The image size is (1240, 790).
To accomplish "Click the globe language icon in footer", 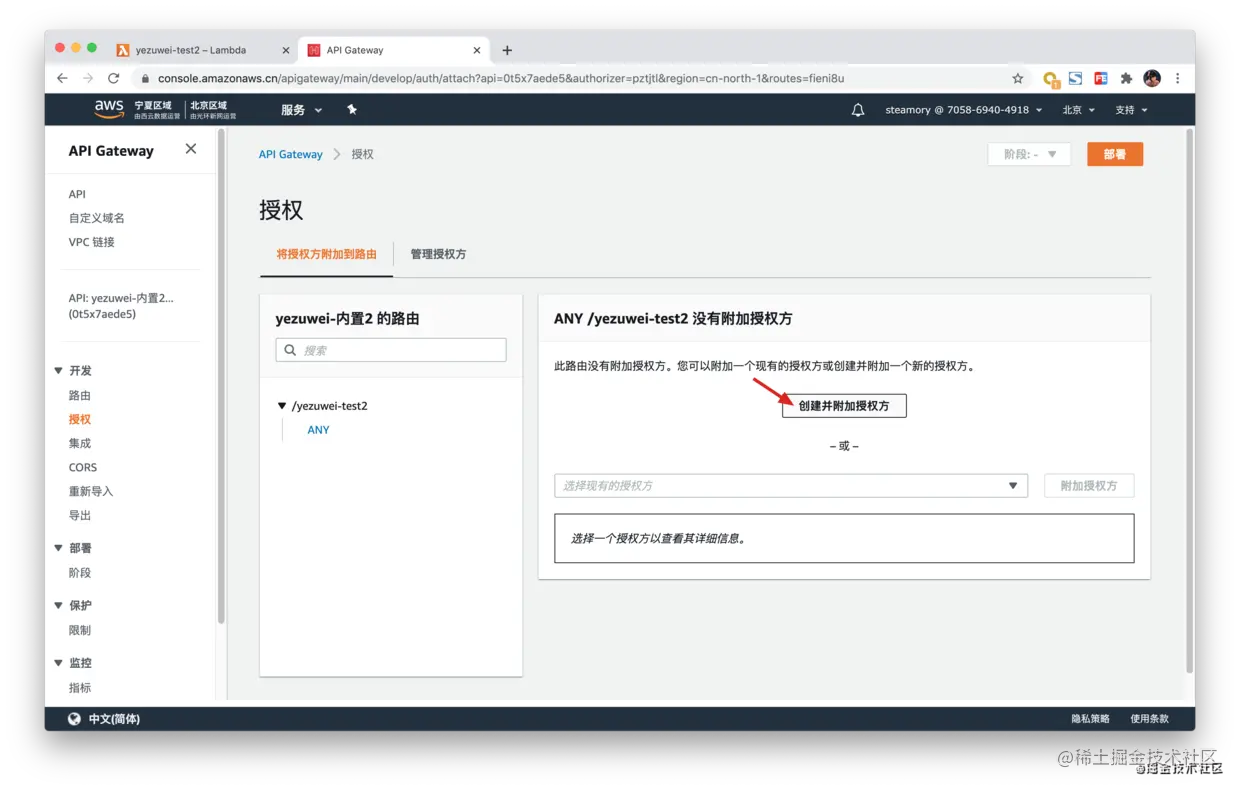I will pos(74,719).
